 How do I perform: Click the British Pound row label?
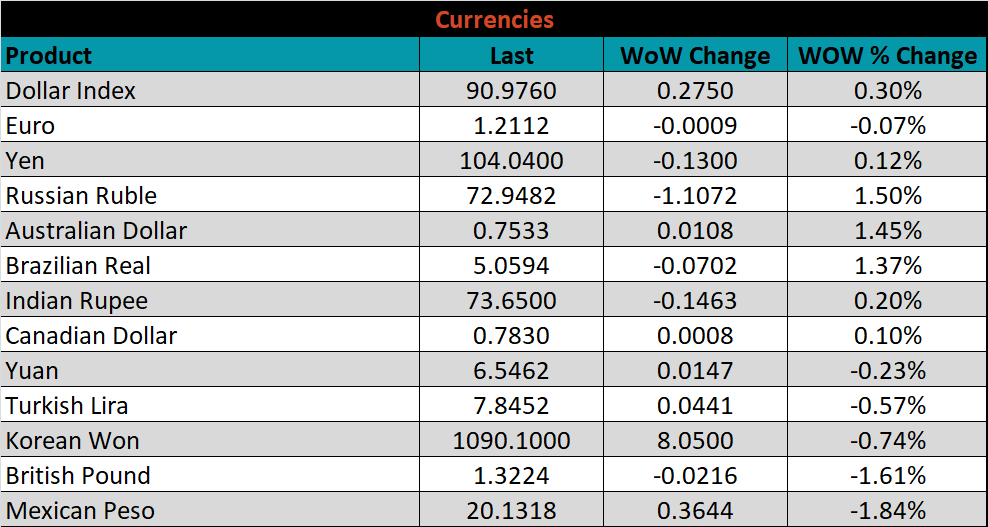[78, 476]
